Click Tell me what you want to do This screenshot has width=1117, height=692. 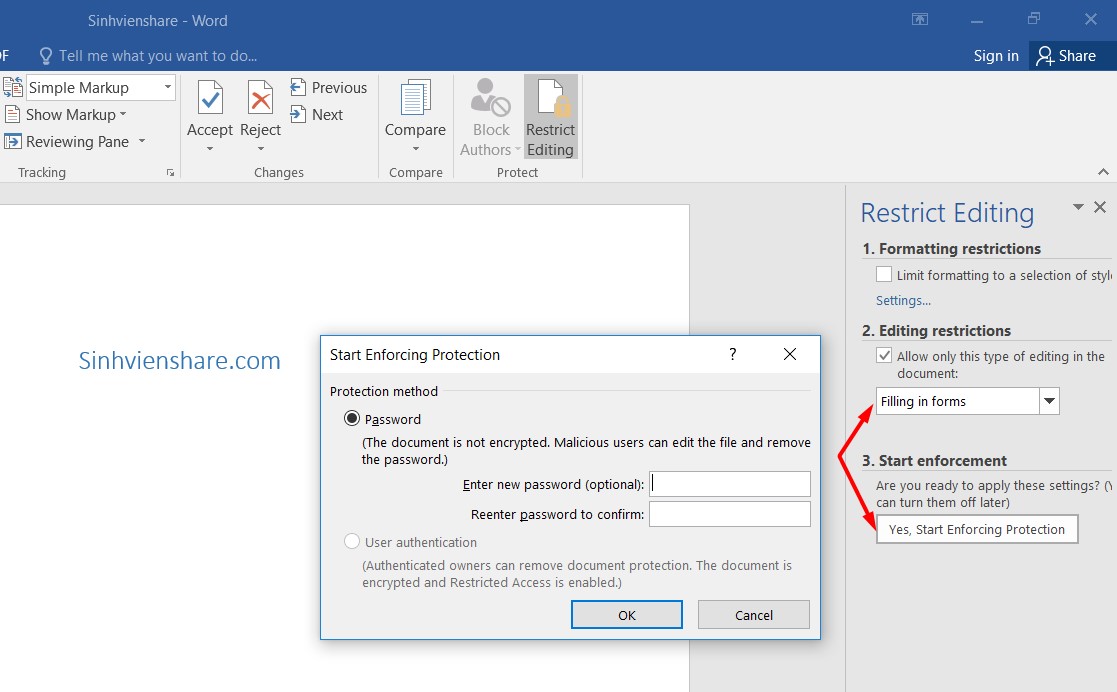point(157,56)
